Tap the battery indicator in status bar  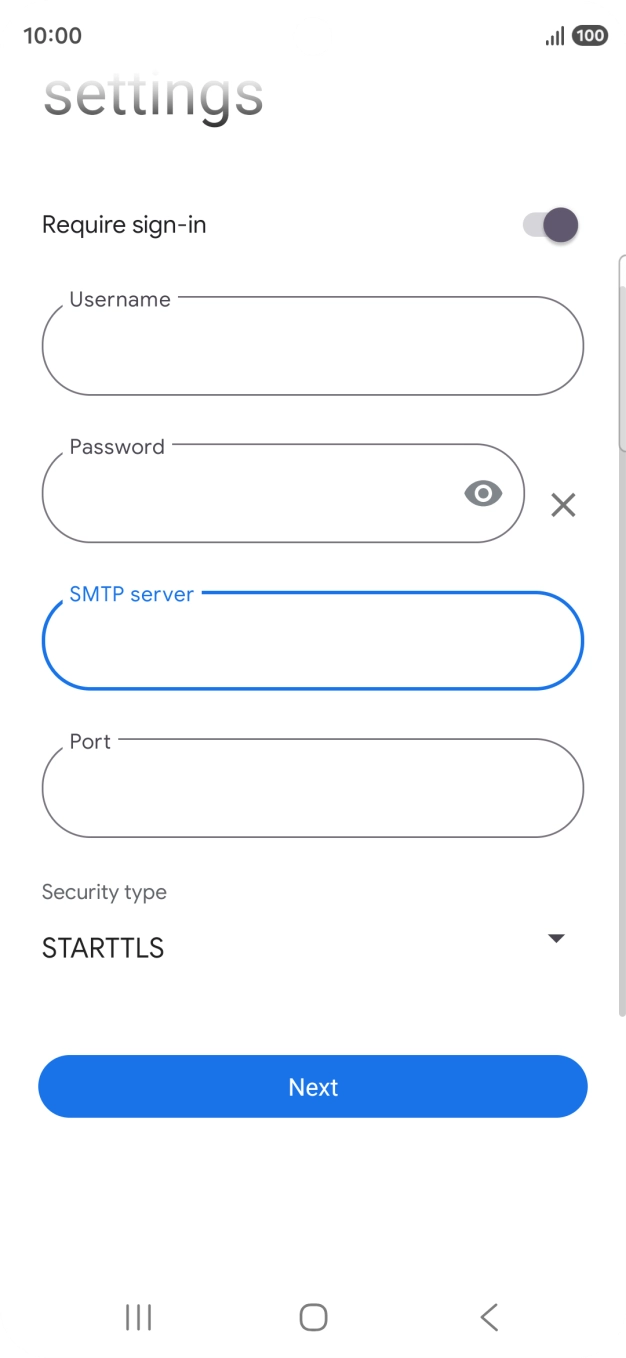[x=590, y=36]
